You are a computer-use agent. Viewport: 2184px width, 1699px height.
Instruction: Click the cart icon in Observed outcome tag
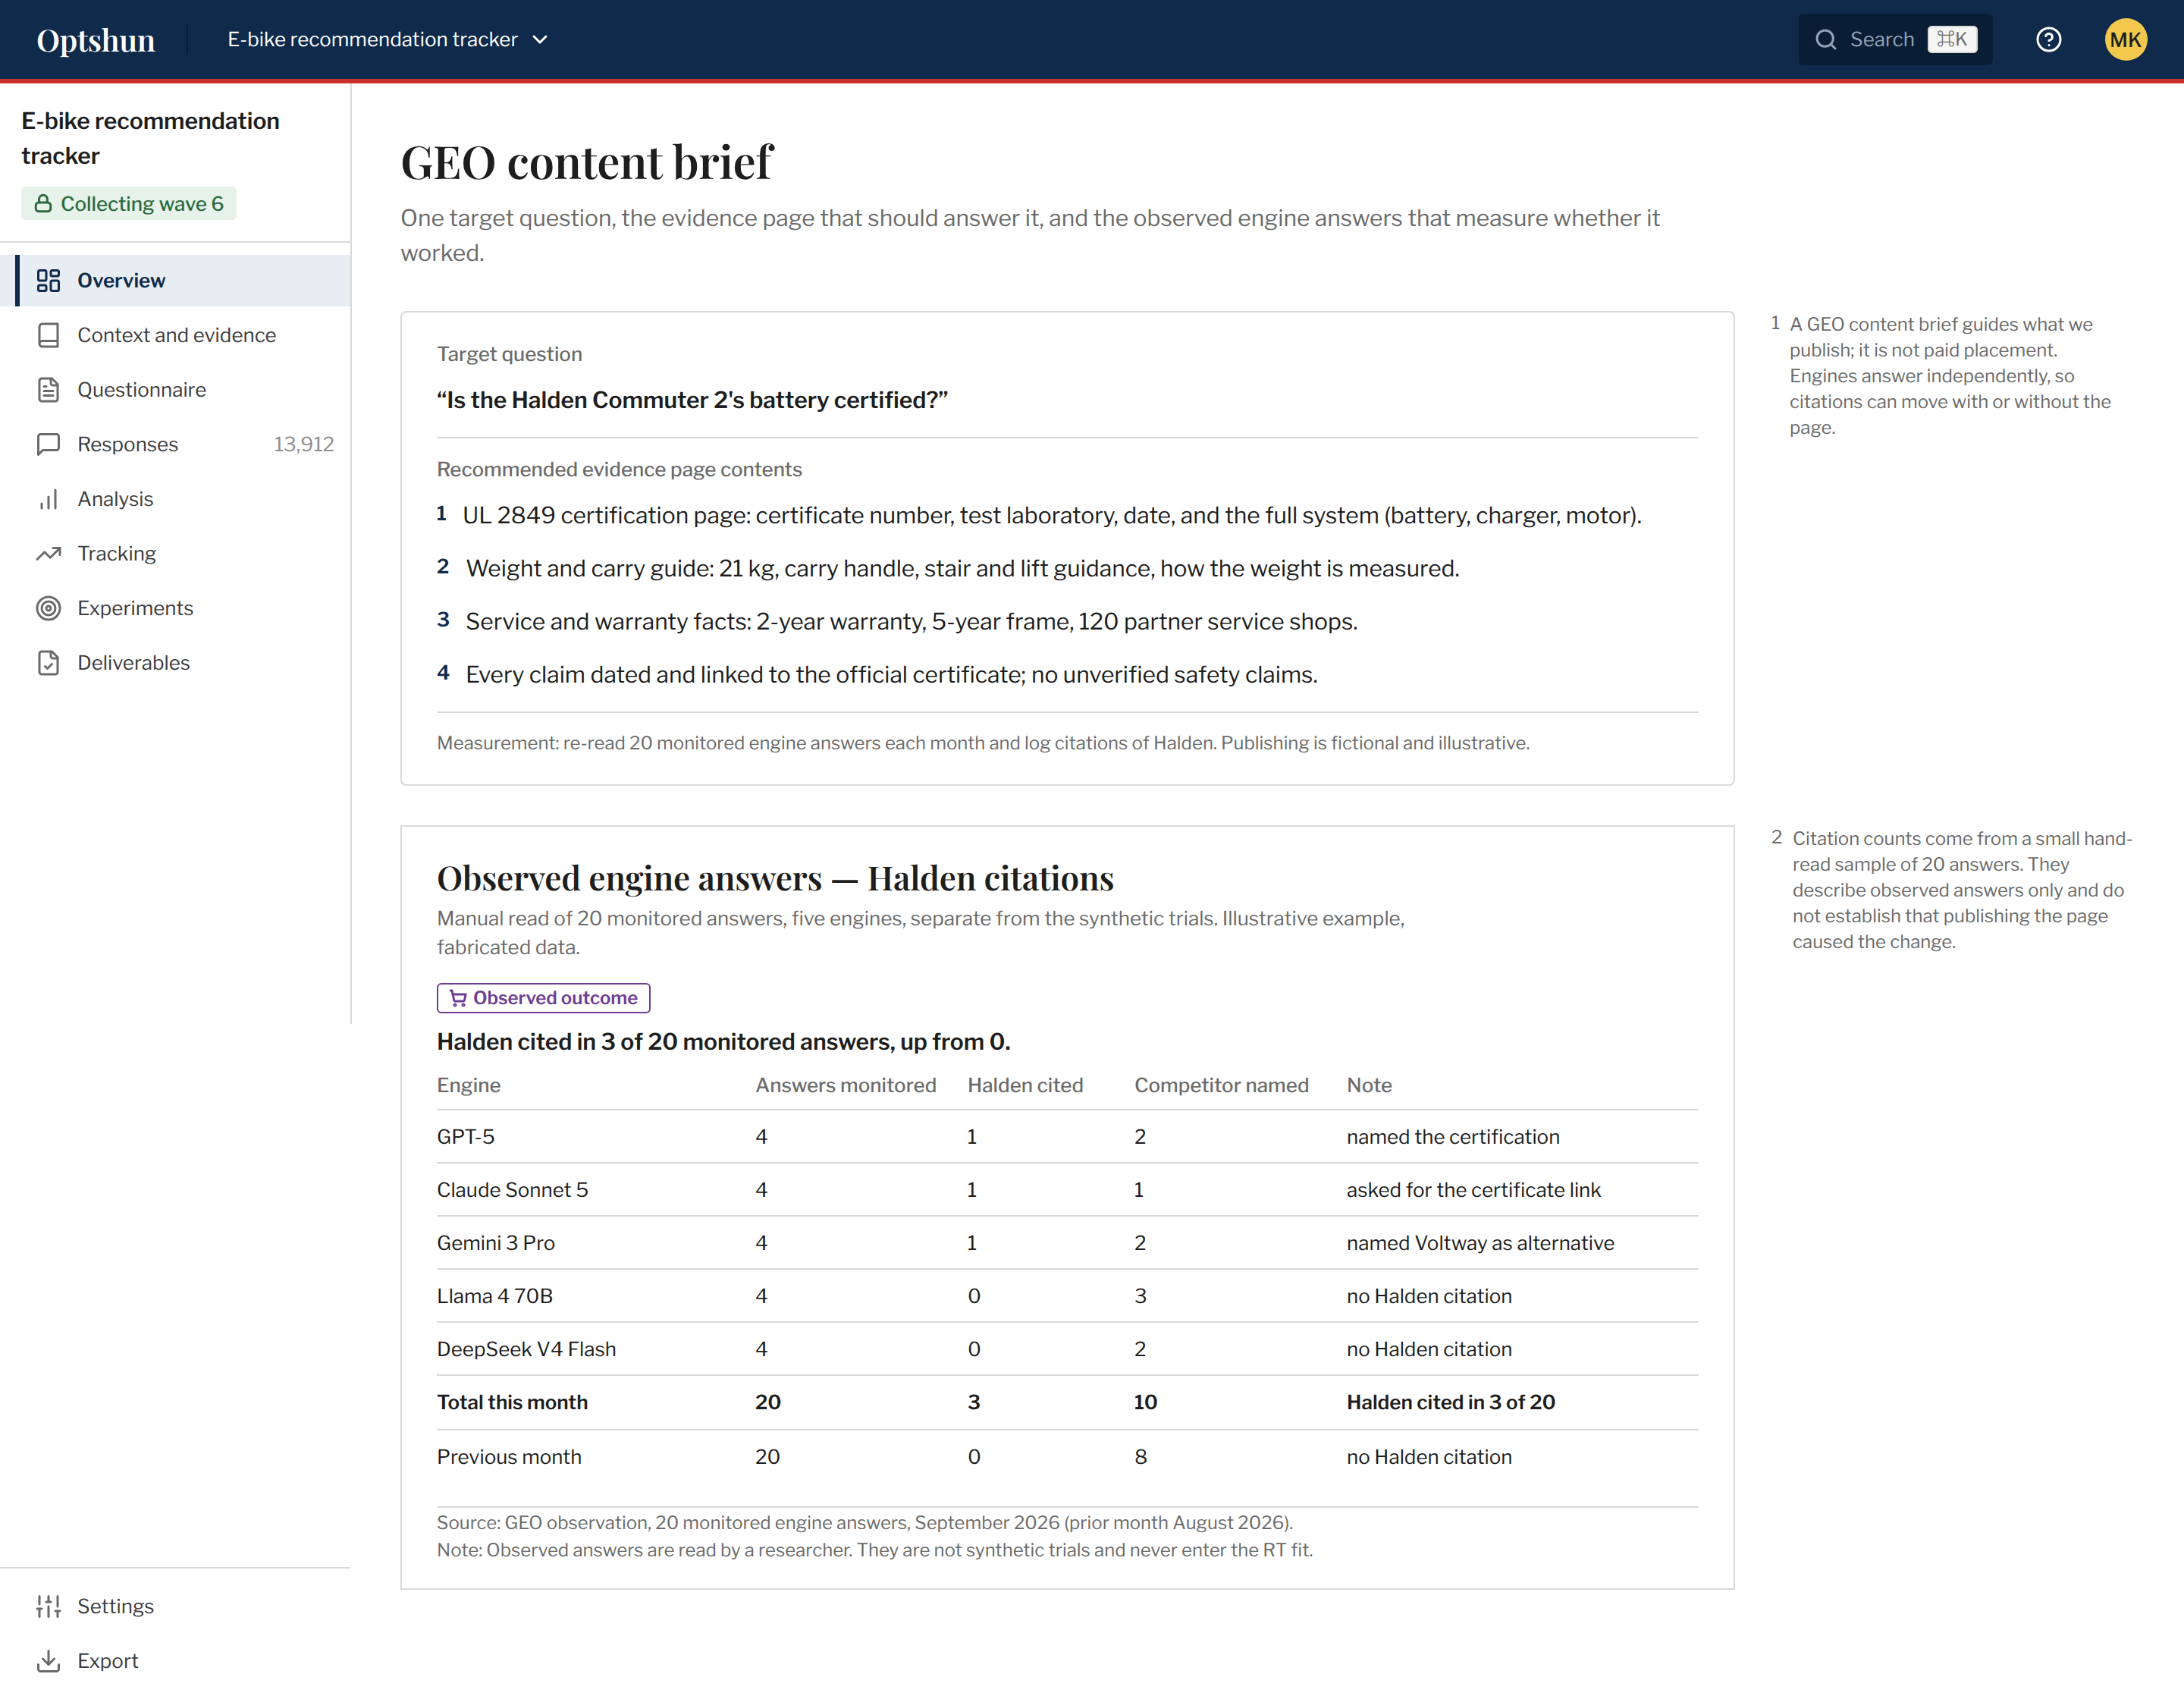(x=458, y=998)
